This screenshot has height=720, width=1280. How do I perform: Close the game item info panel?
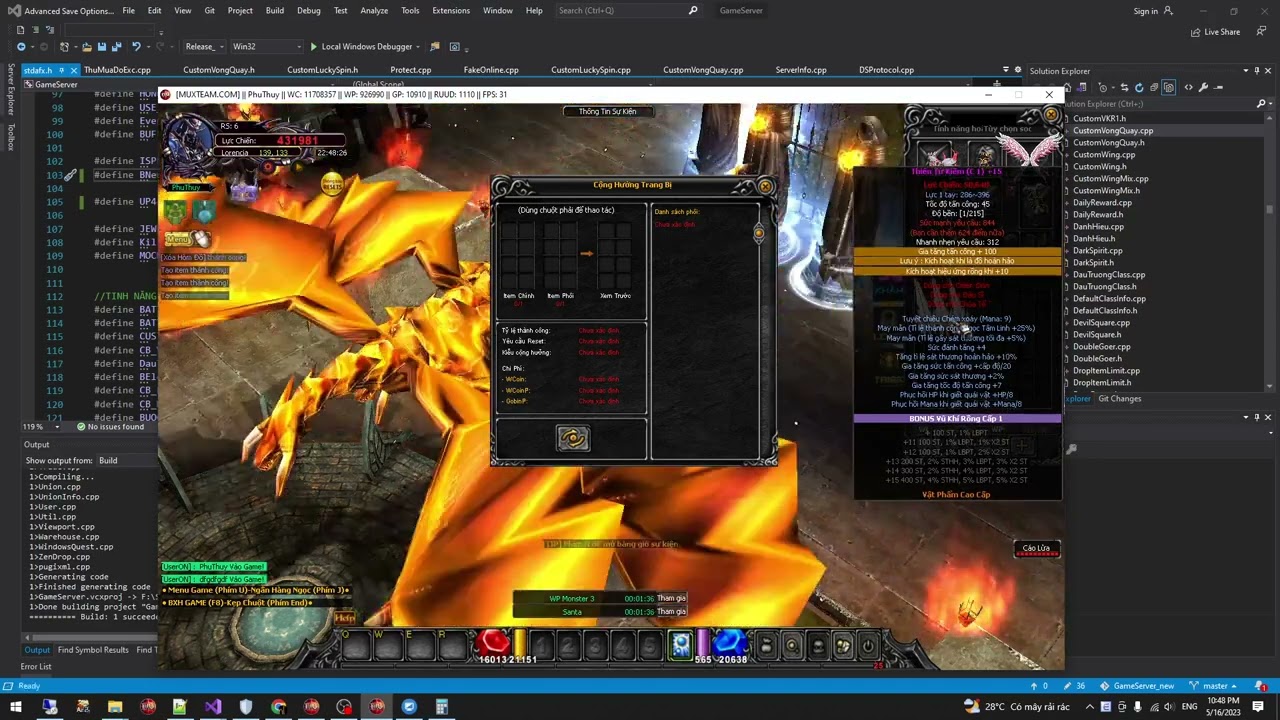tap(1051, 115)
